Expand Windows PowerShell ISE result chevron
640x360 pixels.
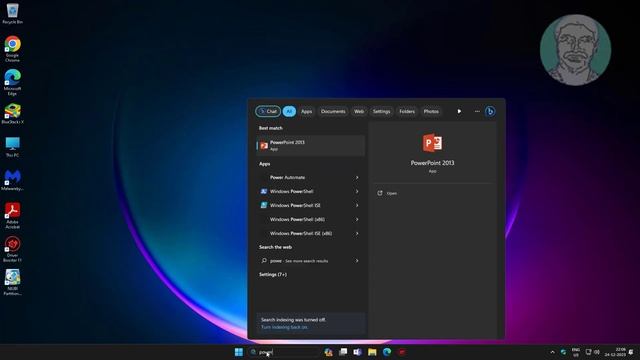(x=357, y=205)
